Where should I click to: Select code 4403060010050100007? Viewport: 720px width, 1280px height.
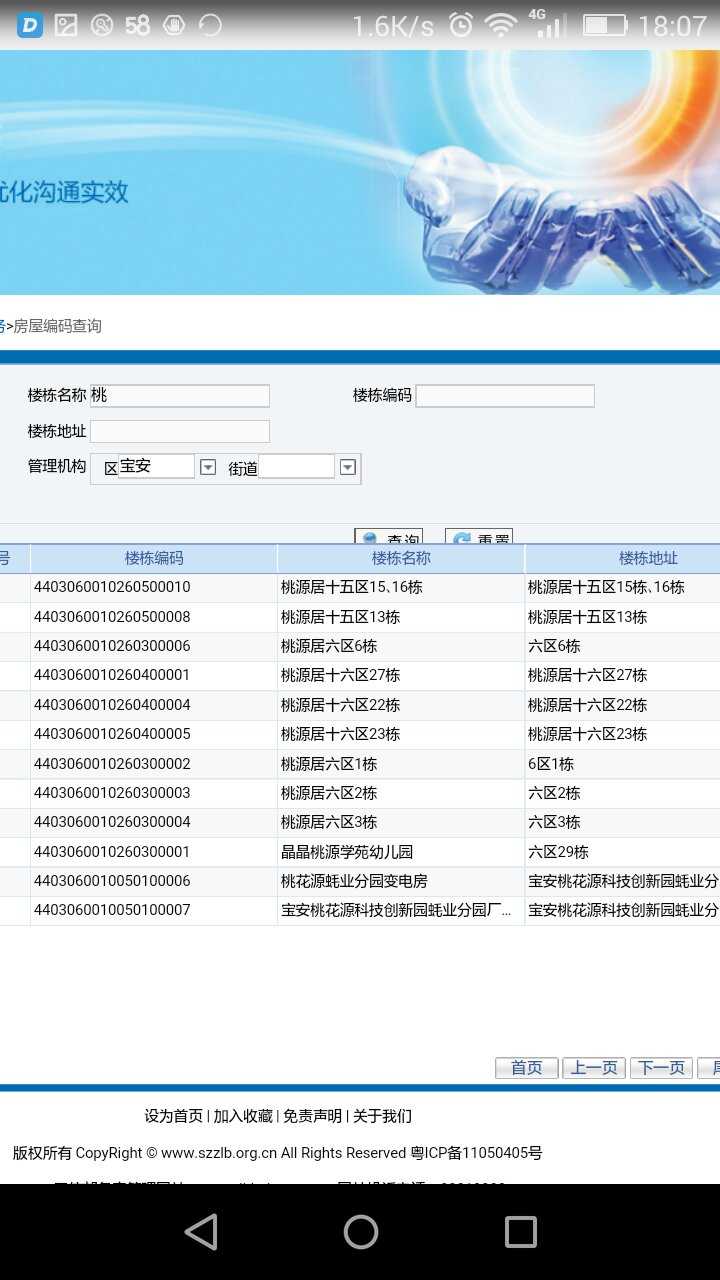pos(112,910)
